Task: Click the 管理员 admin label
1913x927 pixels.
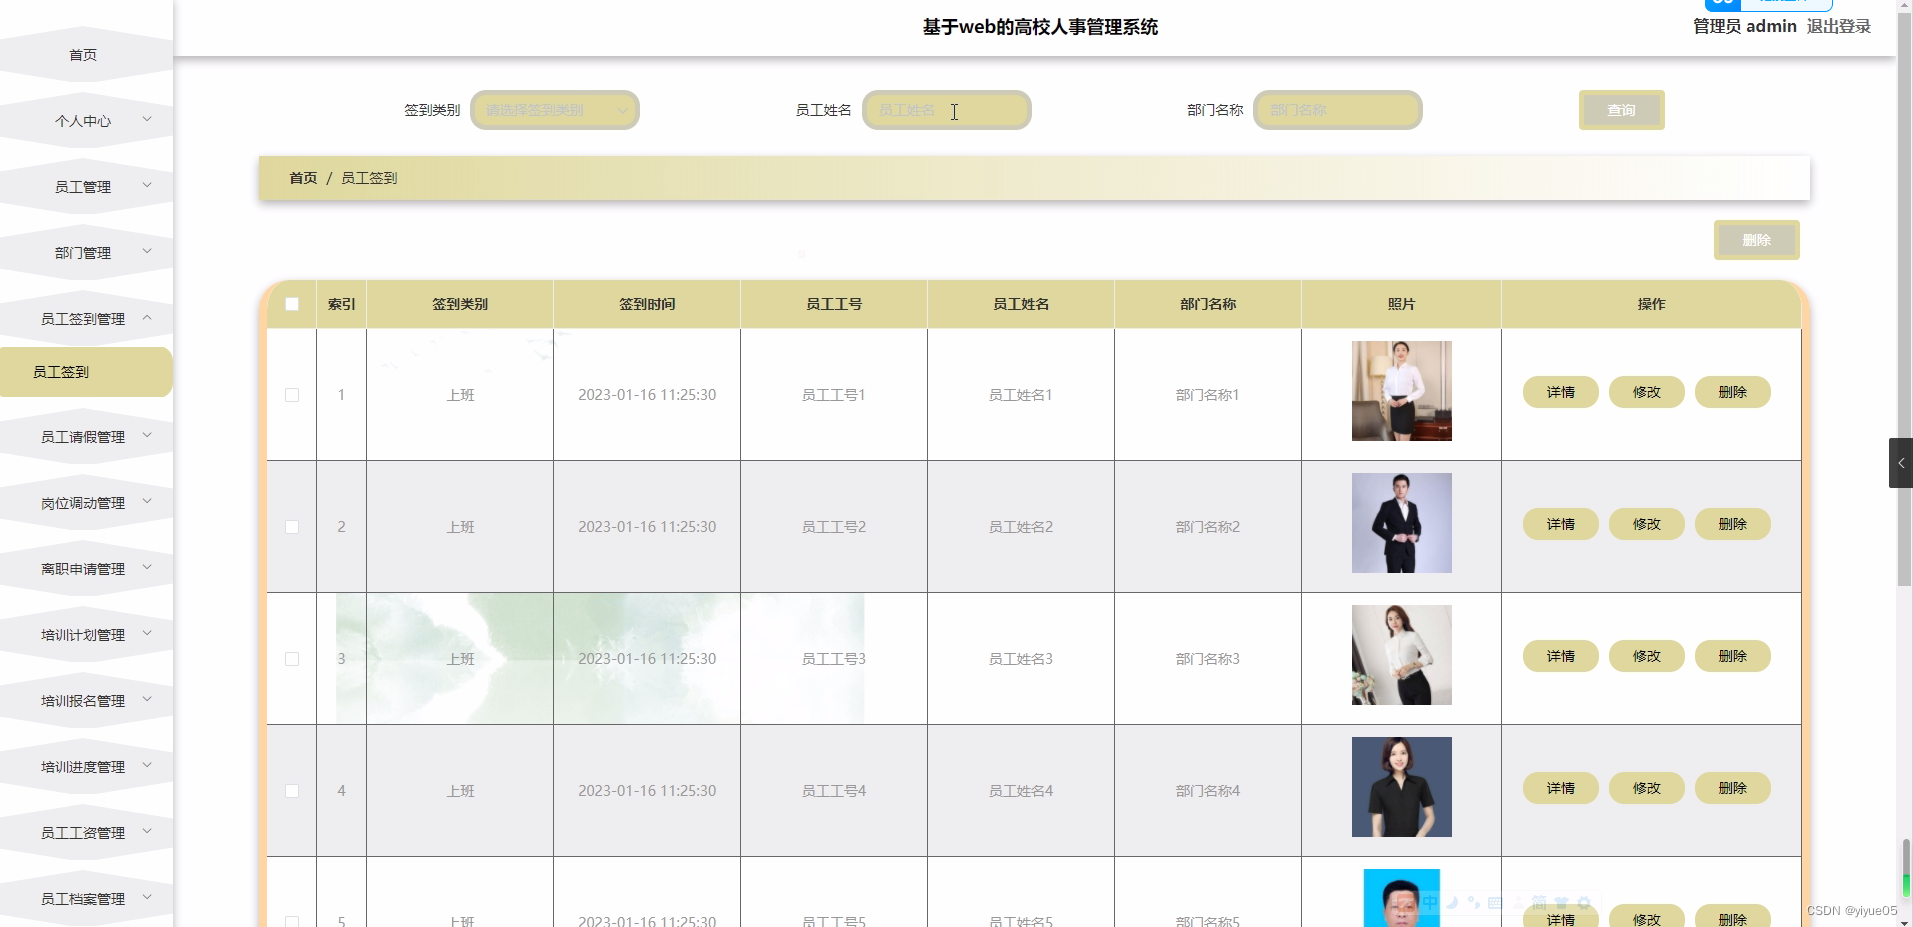Action: pos(1745,26)
